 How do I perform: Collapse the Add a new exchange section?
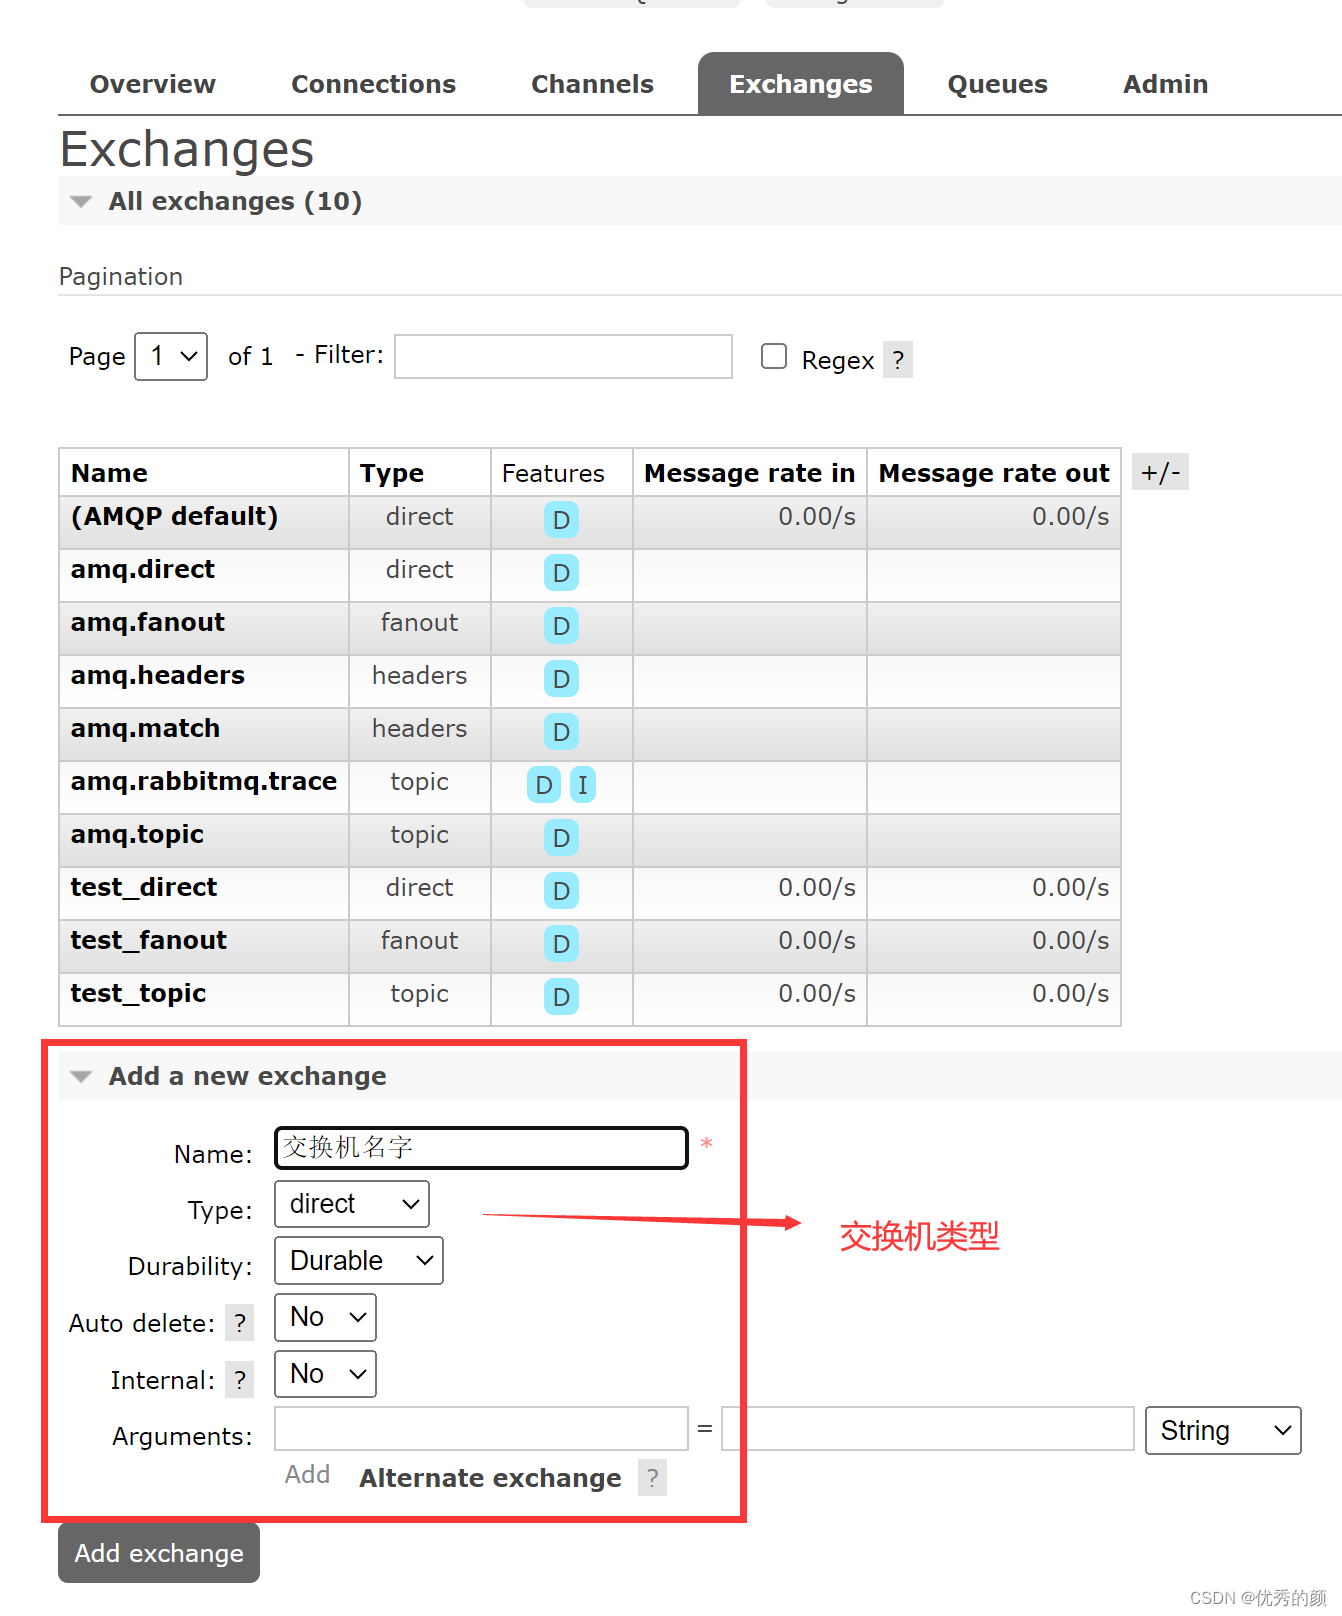pos(247,1076)
